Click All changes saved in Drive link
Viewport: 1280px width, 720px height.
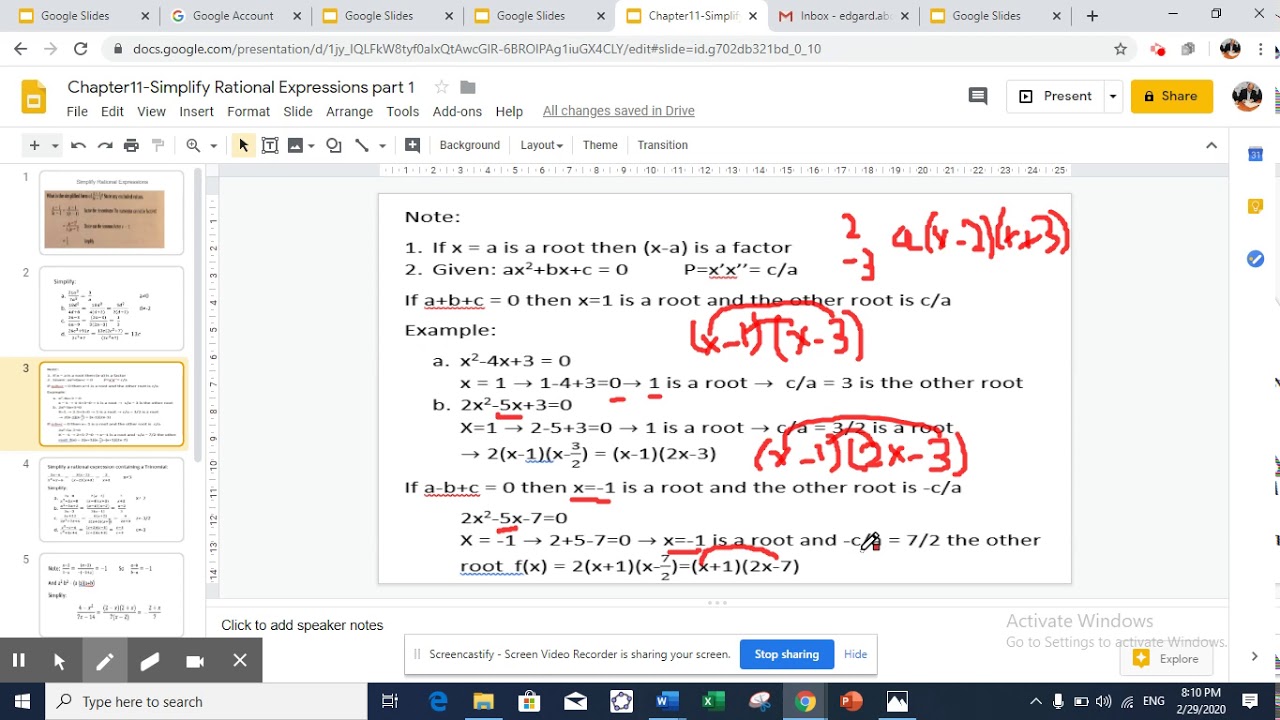tap(618, 111)
